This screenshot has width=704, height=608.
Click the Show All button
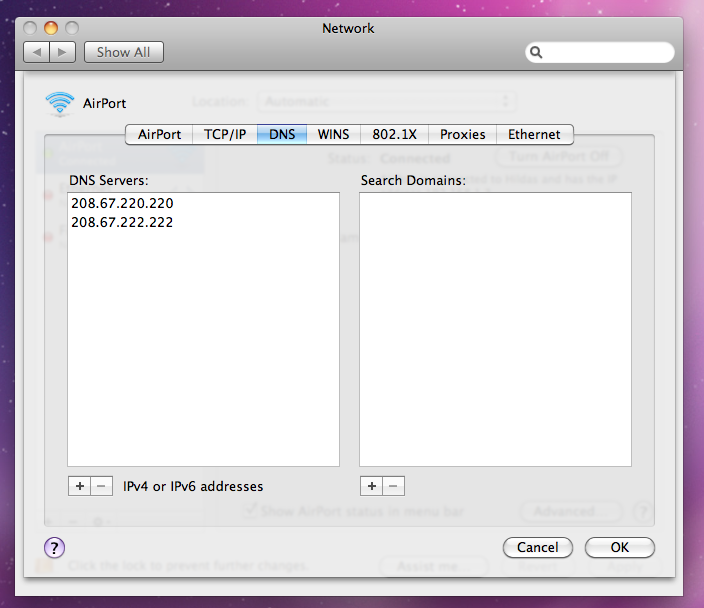click(123, 53)
